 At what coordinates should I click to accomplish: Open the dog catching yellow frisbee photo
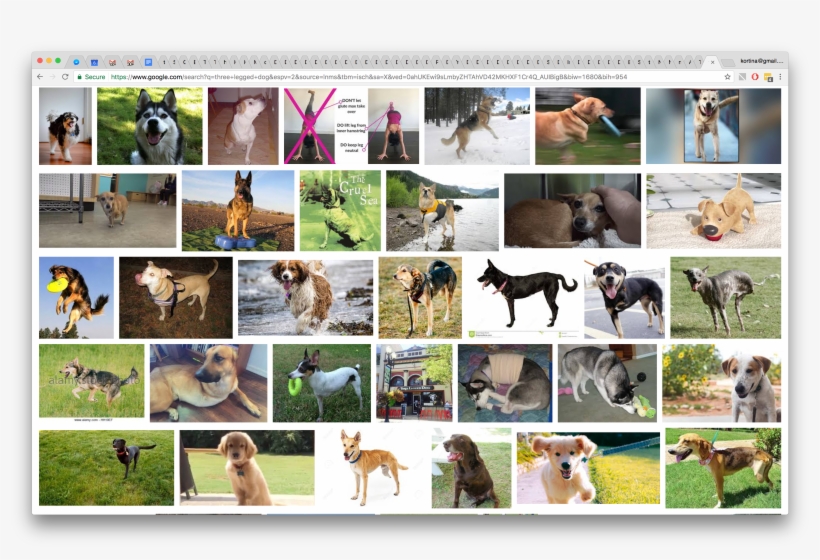pos(76,298)
